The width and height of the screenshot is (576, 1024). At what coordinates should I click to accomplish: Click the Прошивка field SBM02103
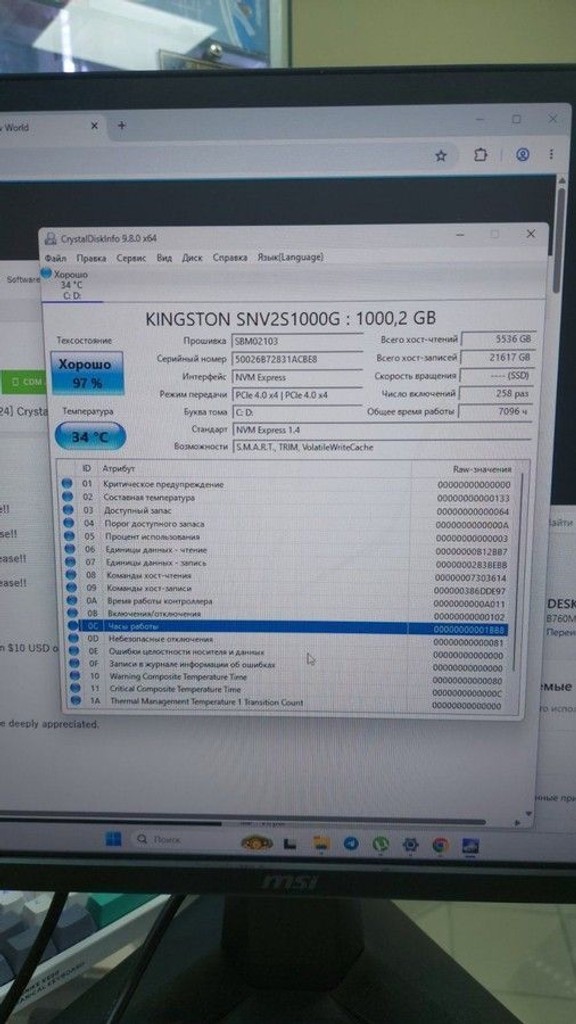[x=296, y=341]
